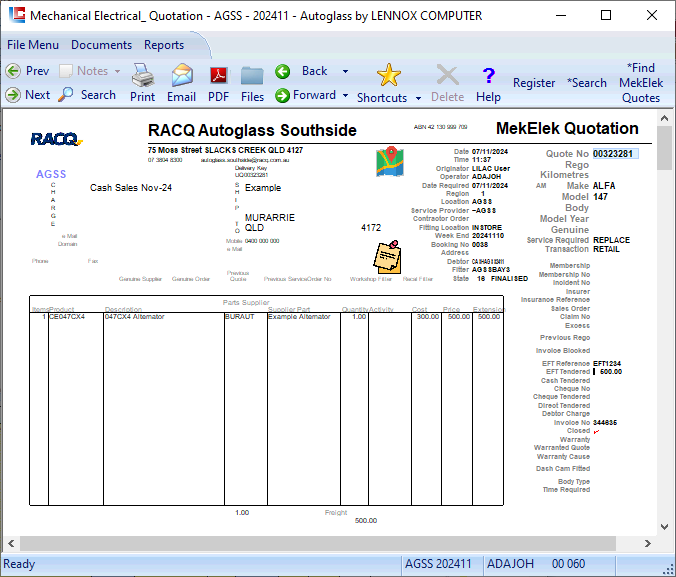Click *Find MekElek Quotes button

(x=641, y=83)
